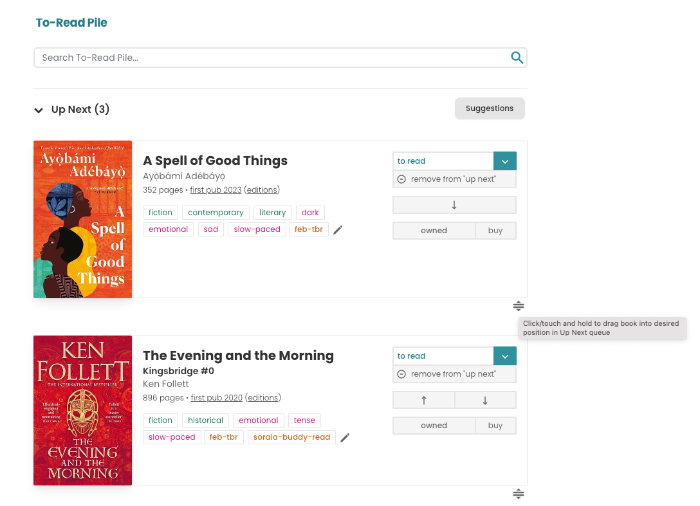Open The Evening and the Morning cover
Image resolution: width=700 pixels, height=506 pixels.
(83, 410)
